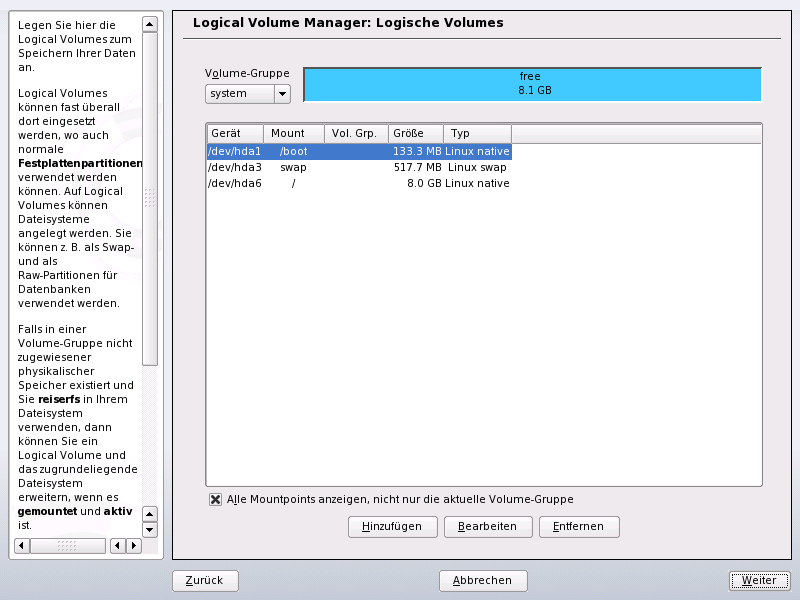Viewport: 800px width, 600px height.
Task: Select 'system' in the volume group combo box
Action: [240, 93]
